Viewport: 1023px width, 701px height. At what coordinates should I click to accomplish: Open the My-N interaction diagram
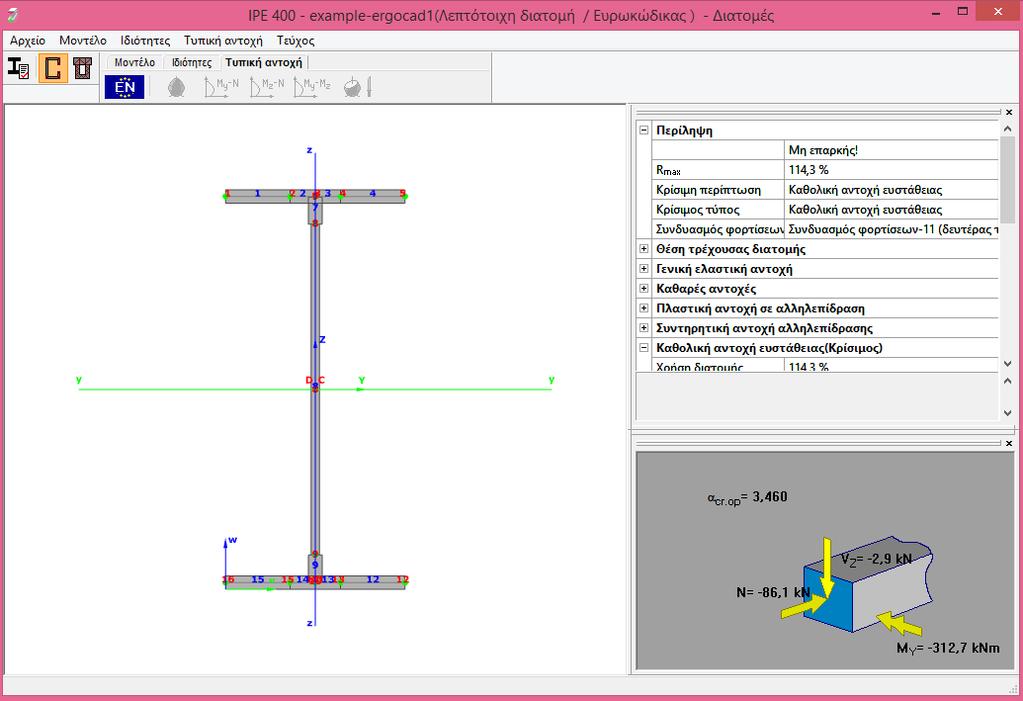click(221, 87)
